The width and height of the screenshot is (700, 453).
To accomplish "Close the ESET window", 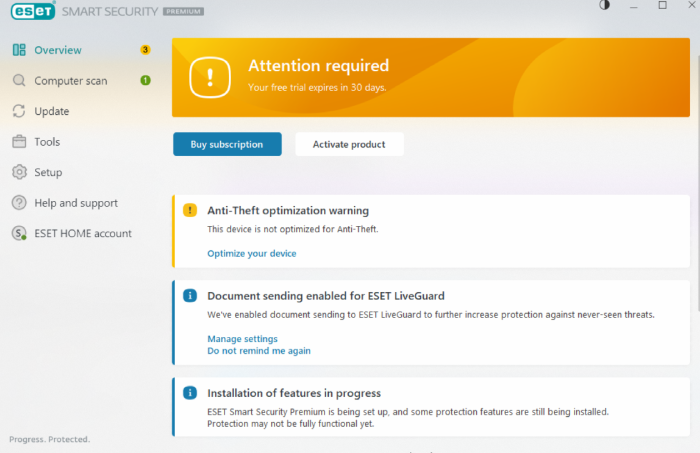I will click(692, 5).
